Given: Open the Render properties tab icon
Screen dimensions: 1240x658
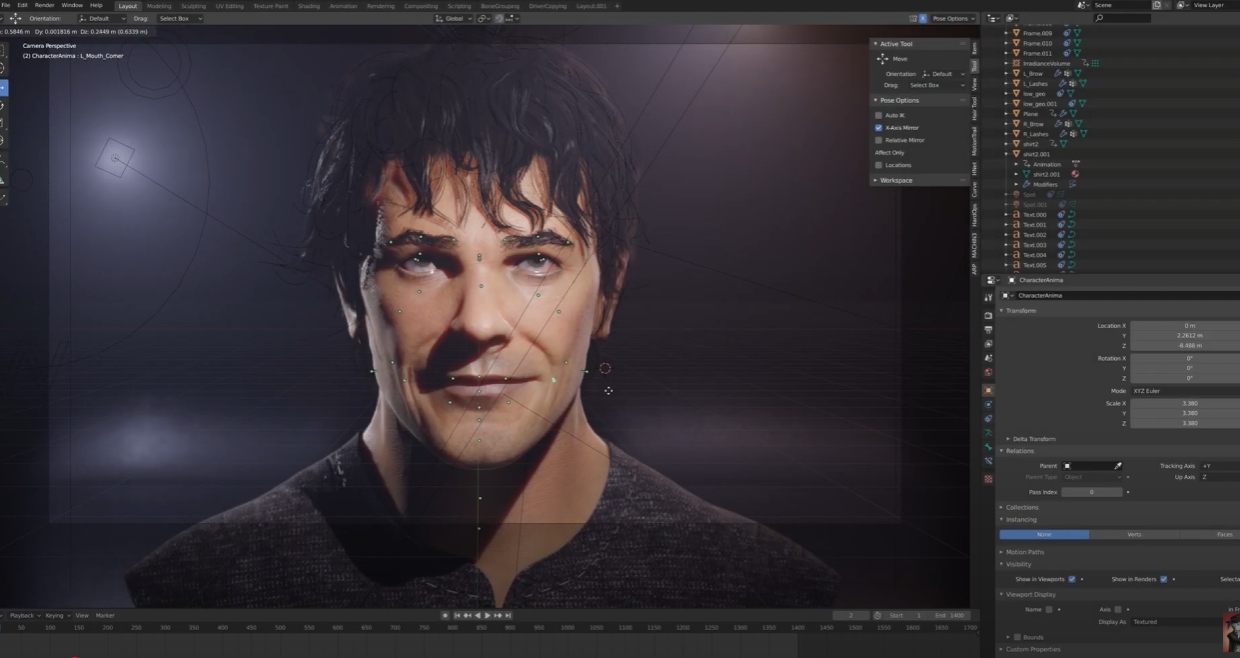Looking at the screenshot, I should (988, 315).
